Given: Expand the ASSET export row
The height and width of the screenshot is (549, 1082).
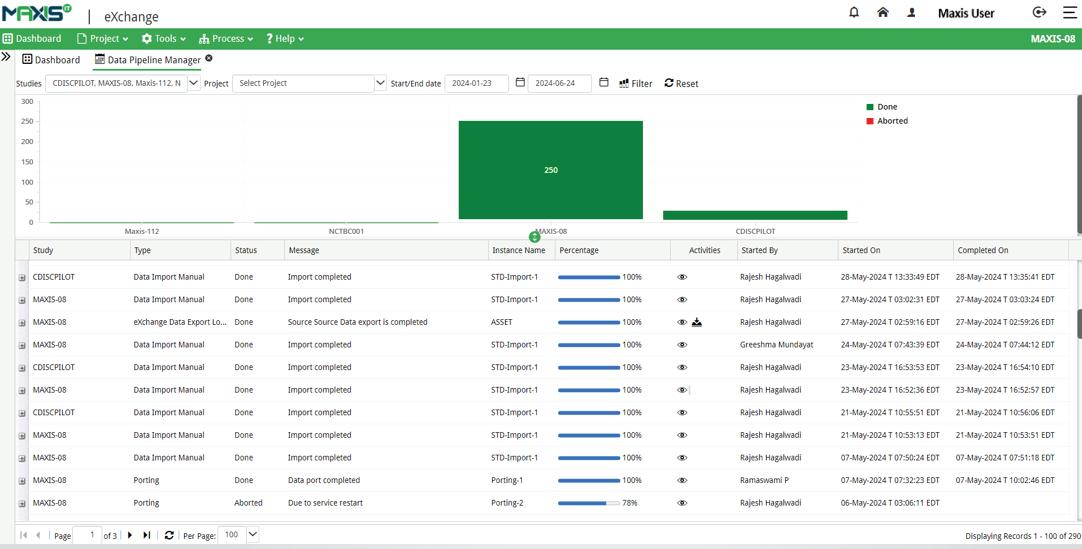Looking at the screenshot, I should point(22,323).
